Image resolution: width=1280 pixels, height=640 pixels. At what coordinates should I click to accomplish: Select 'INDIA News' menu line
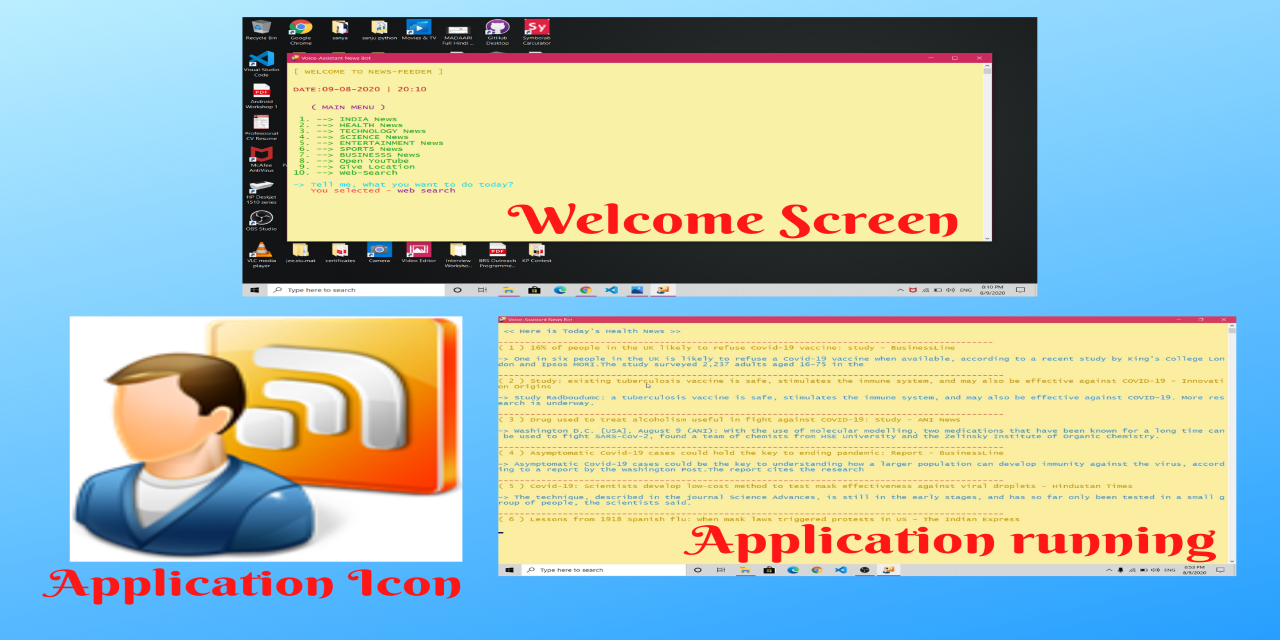coord(346,119)
